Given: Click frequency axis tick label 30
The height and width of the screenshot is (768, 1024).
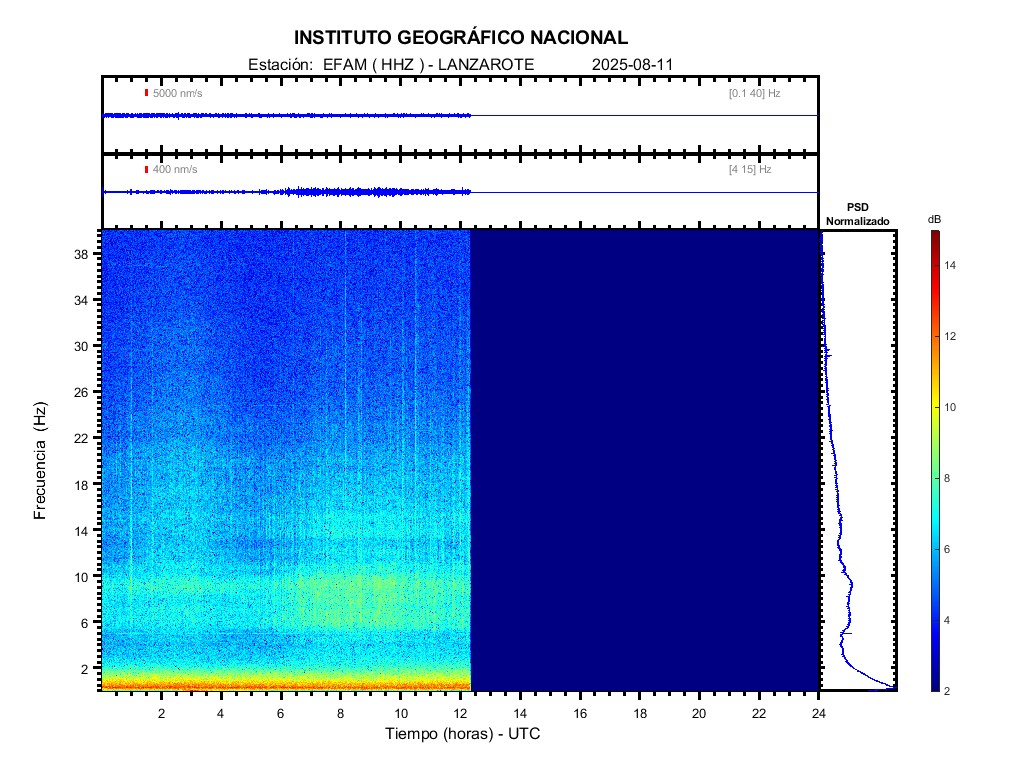Looking at the screenshot, I should coord(81,346).
